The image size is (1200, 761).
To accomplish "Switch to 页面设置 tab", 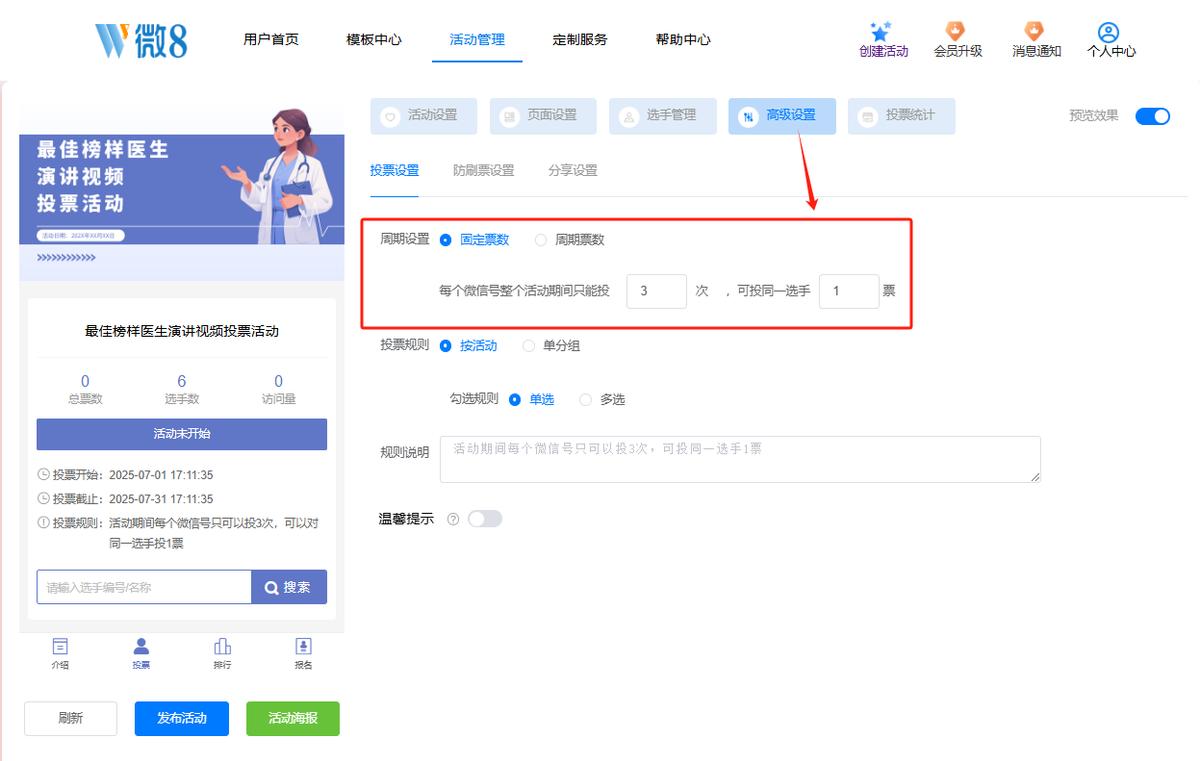I will click(x=543, y=116).
